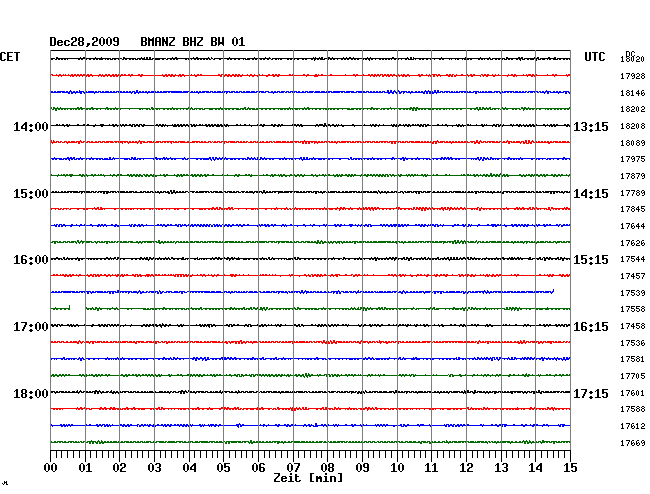The height and width of the screenshot is (494, 650).
Task: Select the DC value "17626"
Action: pos(633,243)
